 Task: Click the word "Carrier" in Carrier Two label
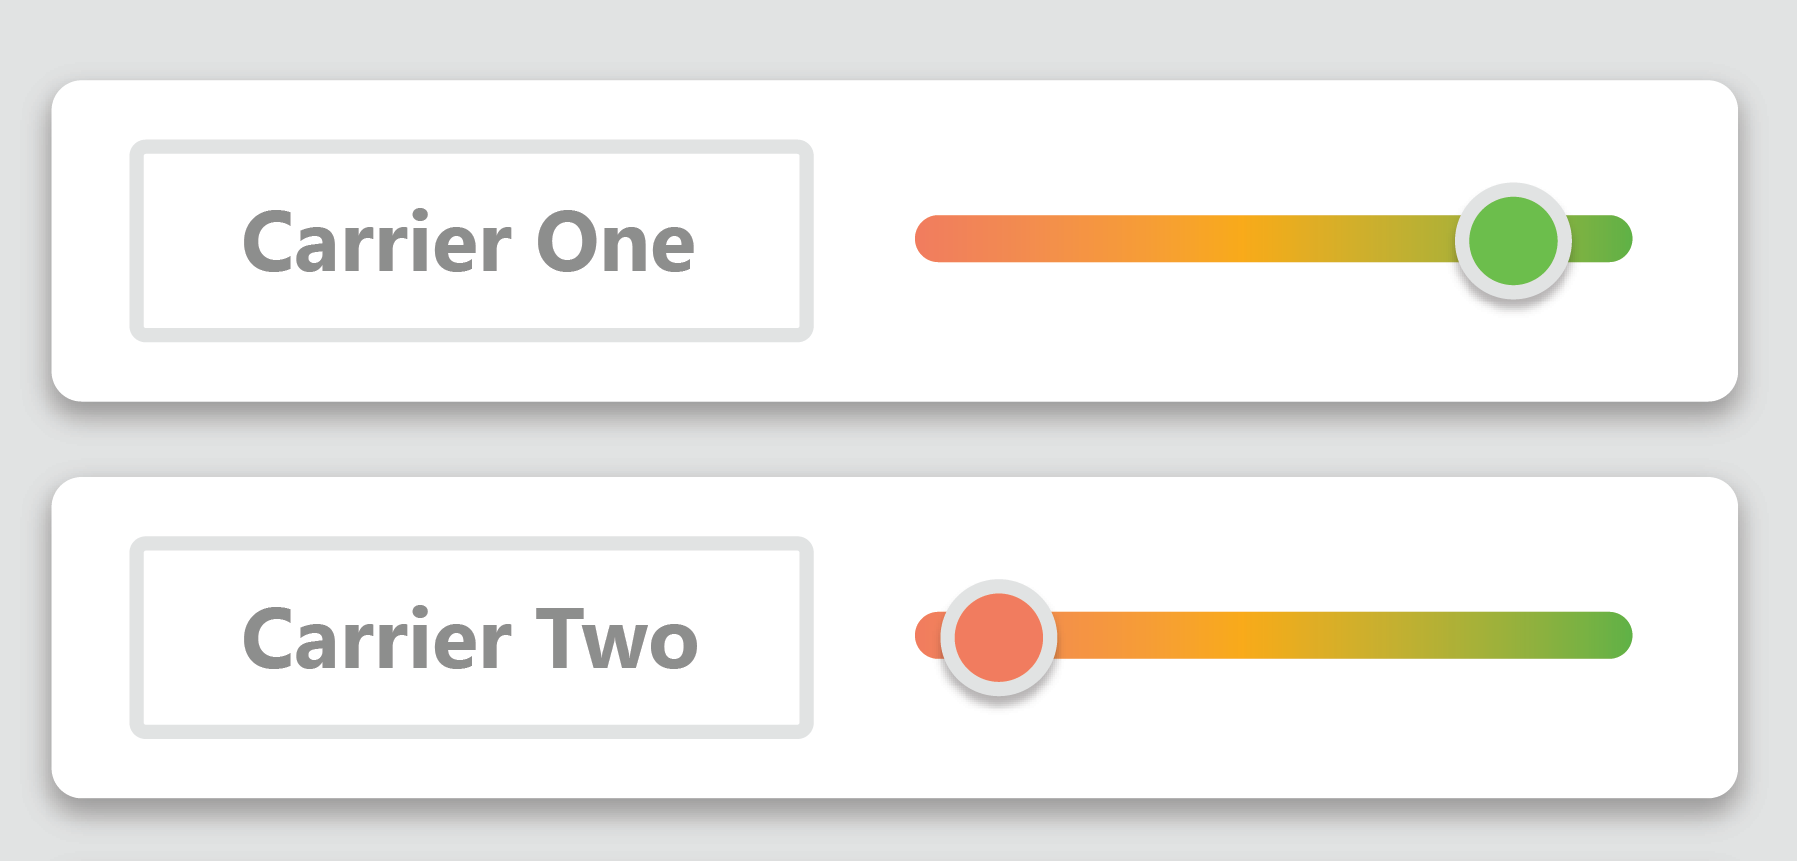[x=377, y=639]
